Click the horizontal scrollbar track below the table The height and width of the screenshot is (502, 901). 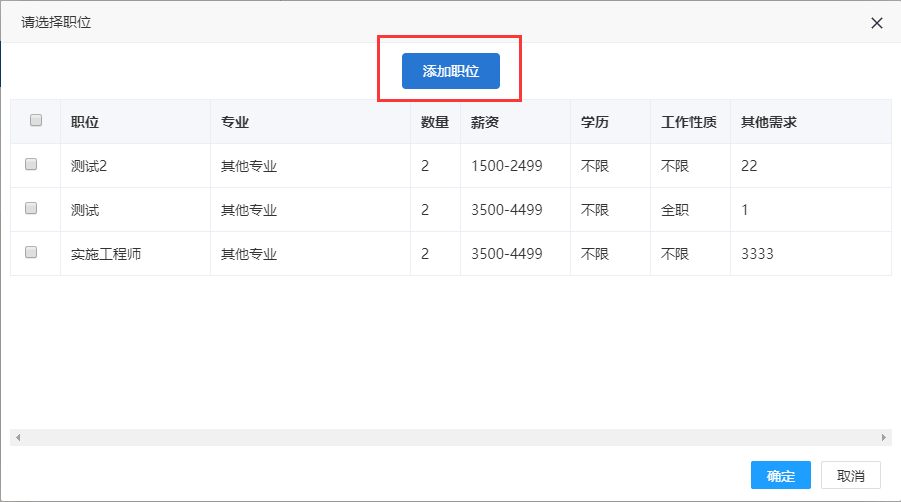pyautogui.click(x=450, y=438)
